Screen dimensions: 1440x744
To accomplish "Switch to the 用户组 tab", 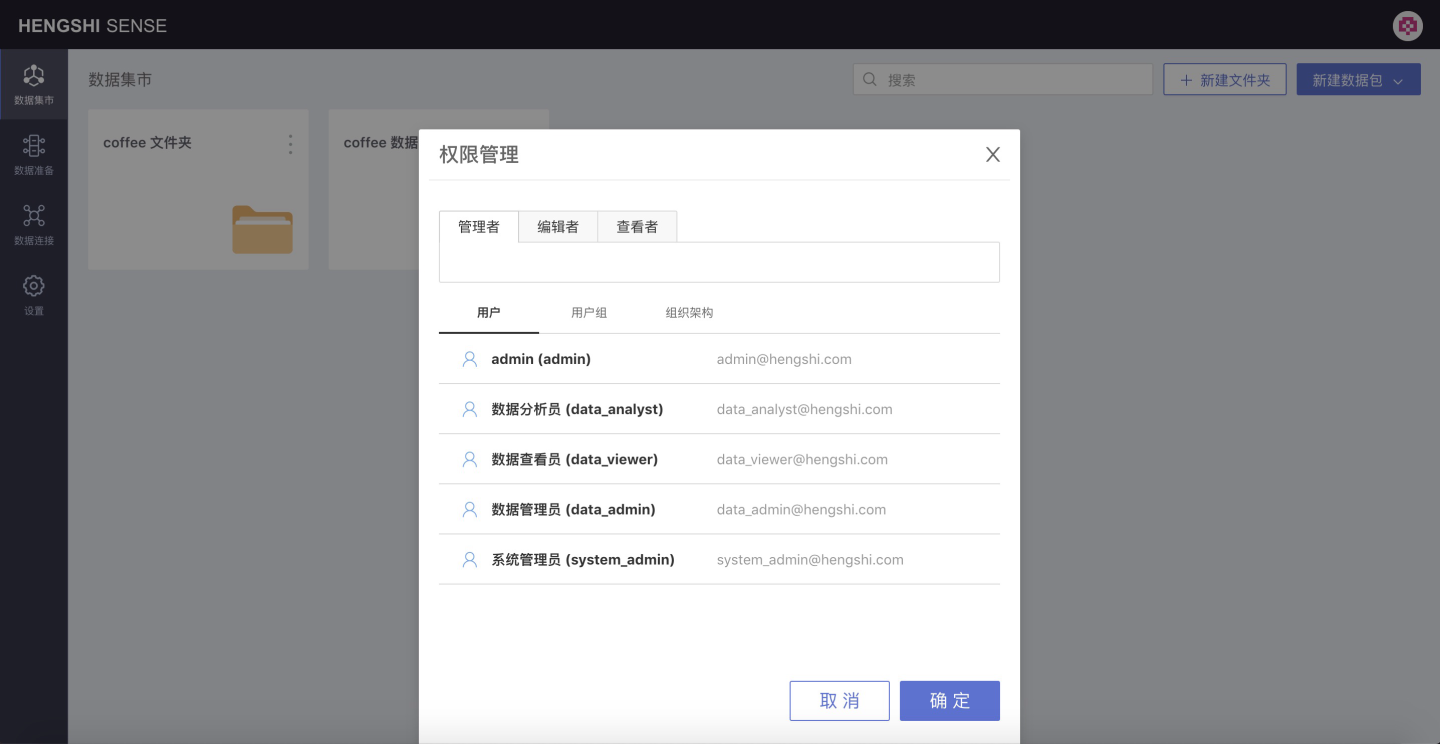I will (589, 313).
